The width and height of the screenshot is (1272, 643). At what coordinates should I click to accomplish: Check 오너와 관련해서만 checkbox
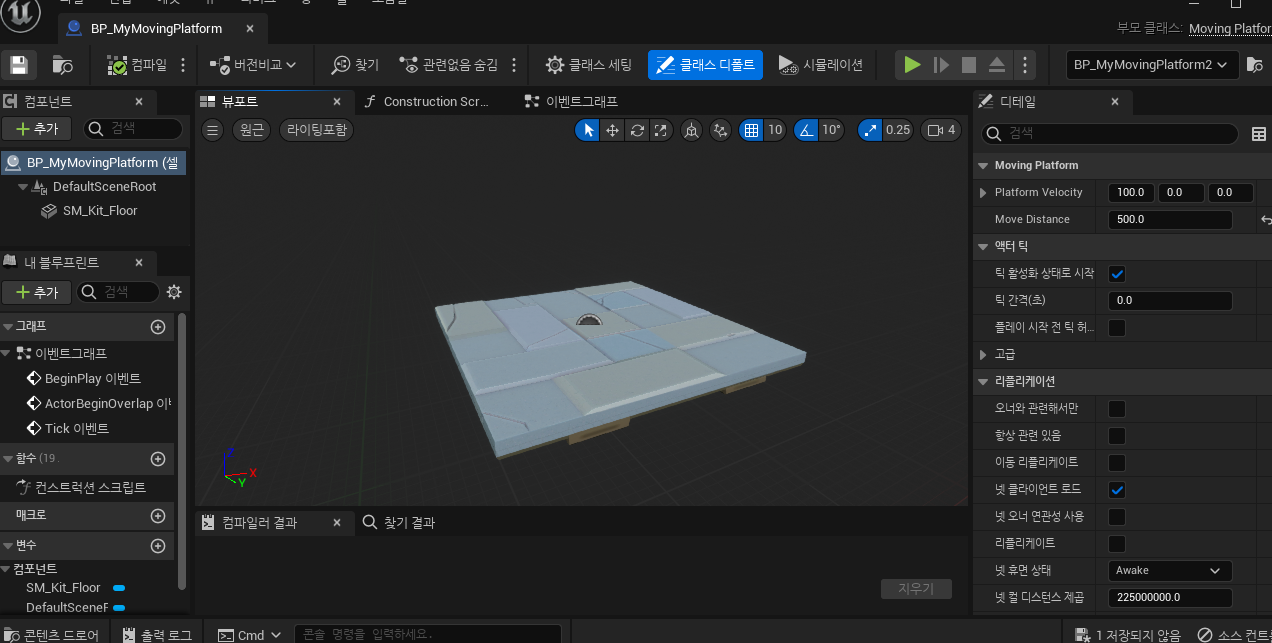1117,409
